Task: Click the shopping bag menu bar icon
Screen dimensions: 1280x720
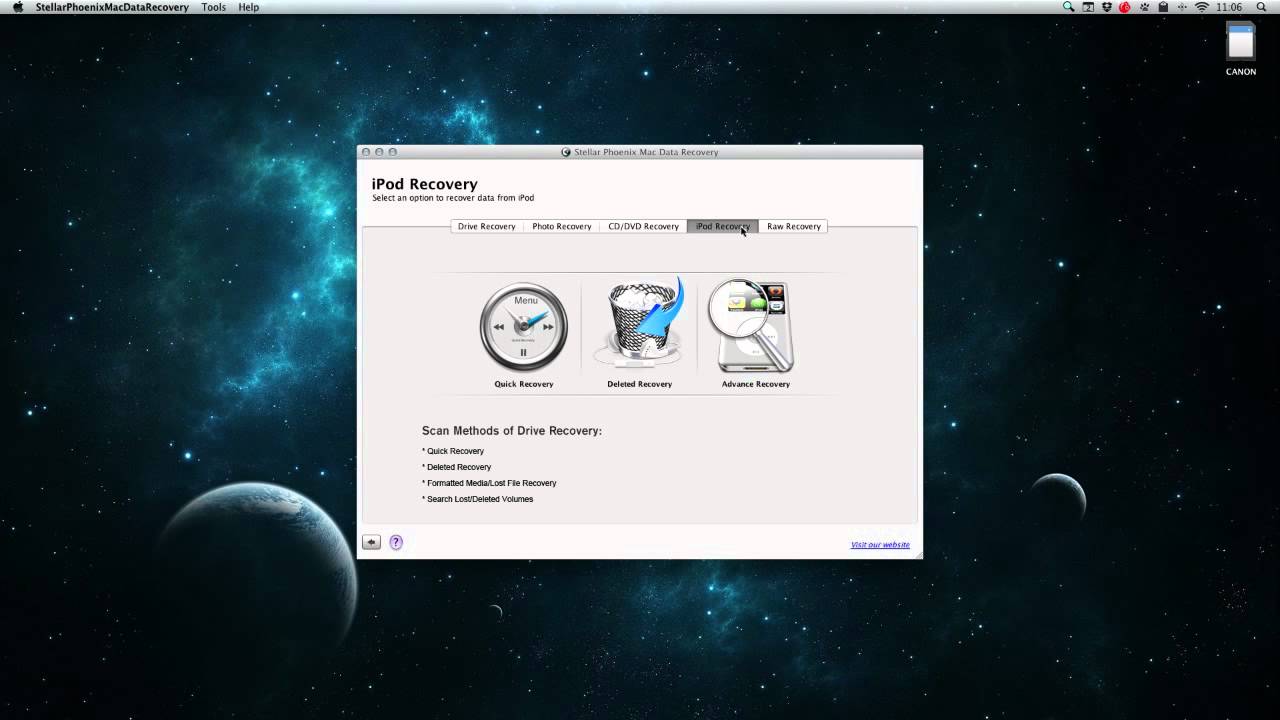Action: click(x=1163, y=7)
